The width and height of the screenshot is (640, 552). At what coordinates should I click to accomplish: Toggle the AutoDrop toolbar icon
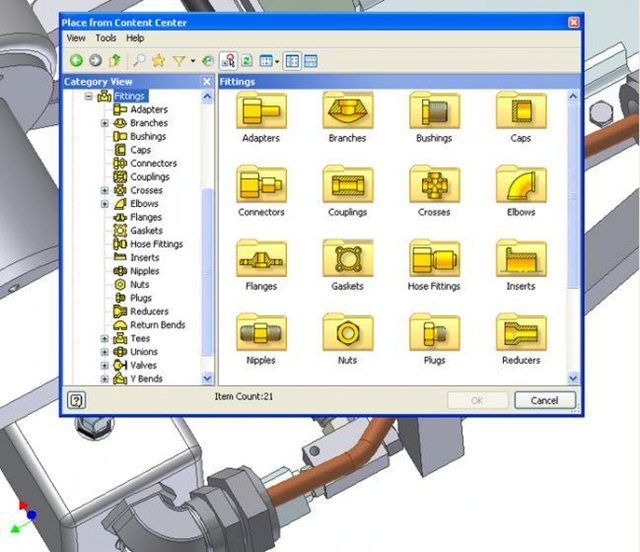point(229,61)
